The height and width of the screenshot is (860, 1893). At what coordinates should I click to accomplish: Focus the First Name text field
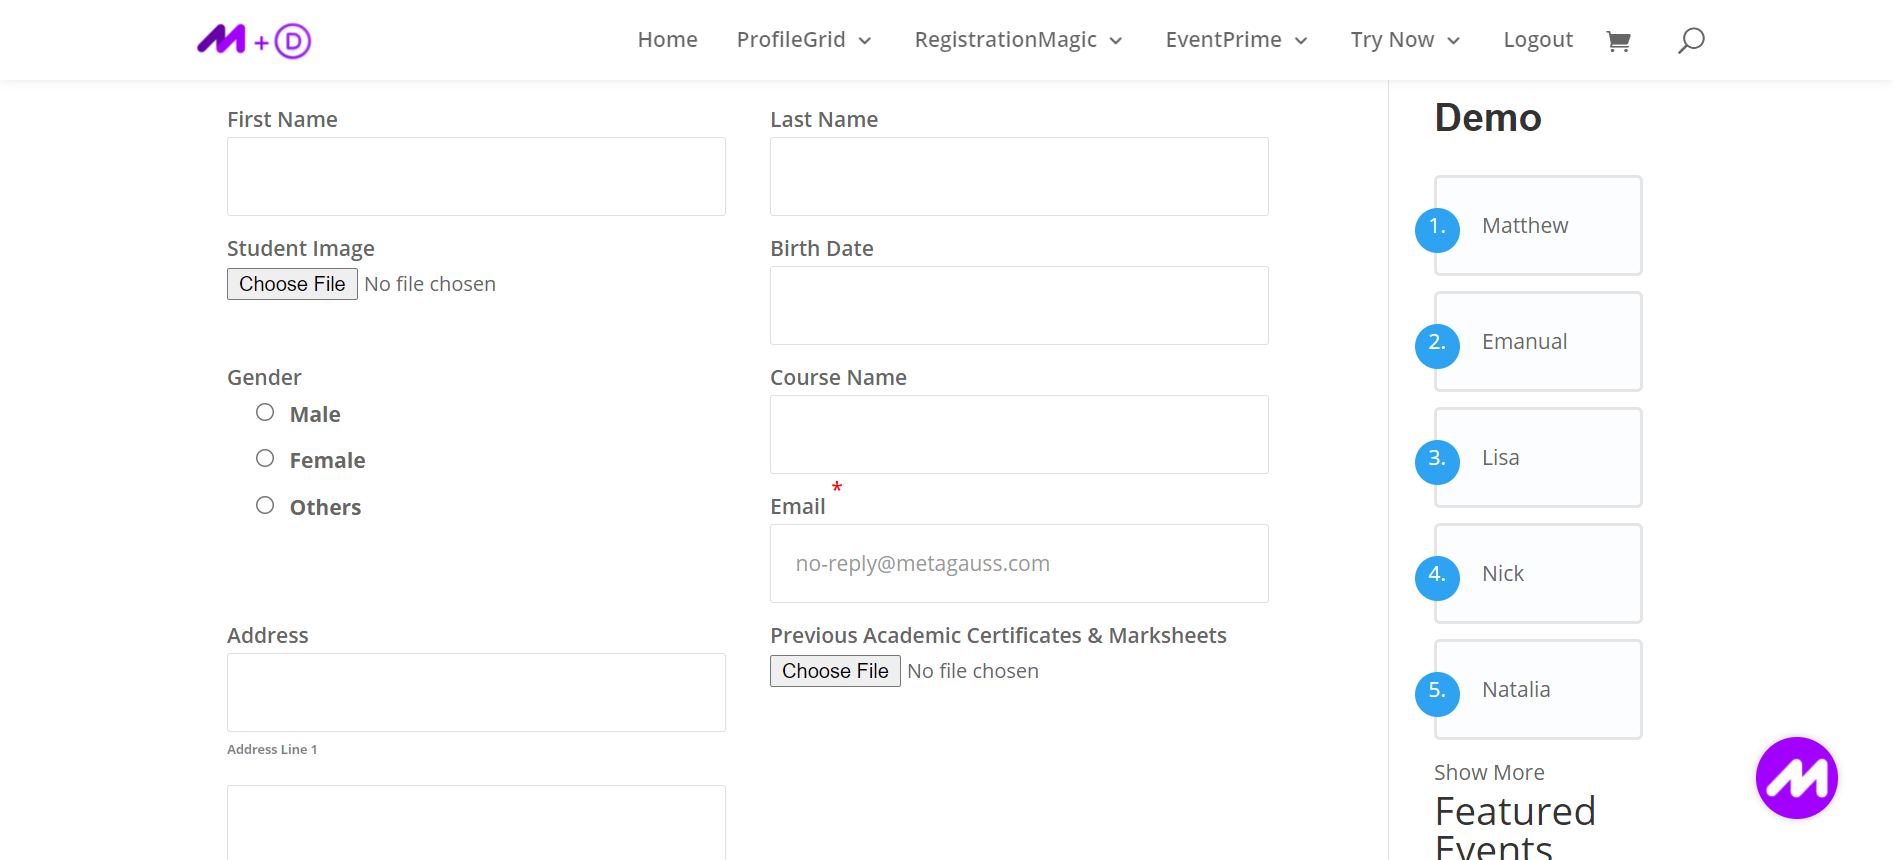pos(476,177)
